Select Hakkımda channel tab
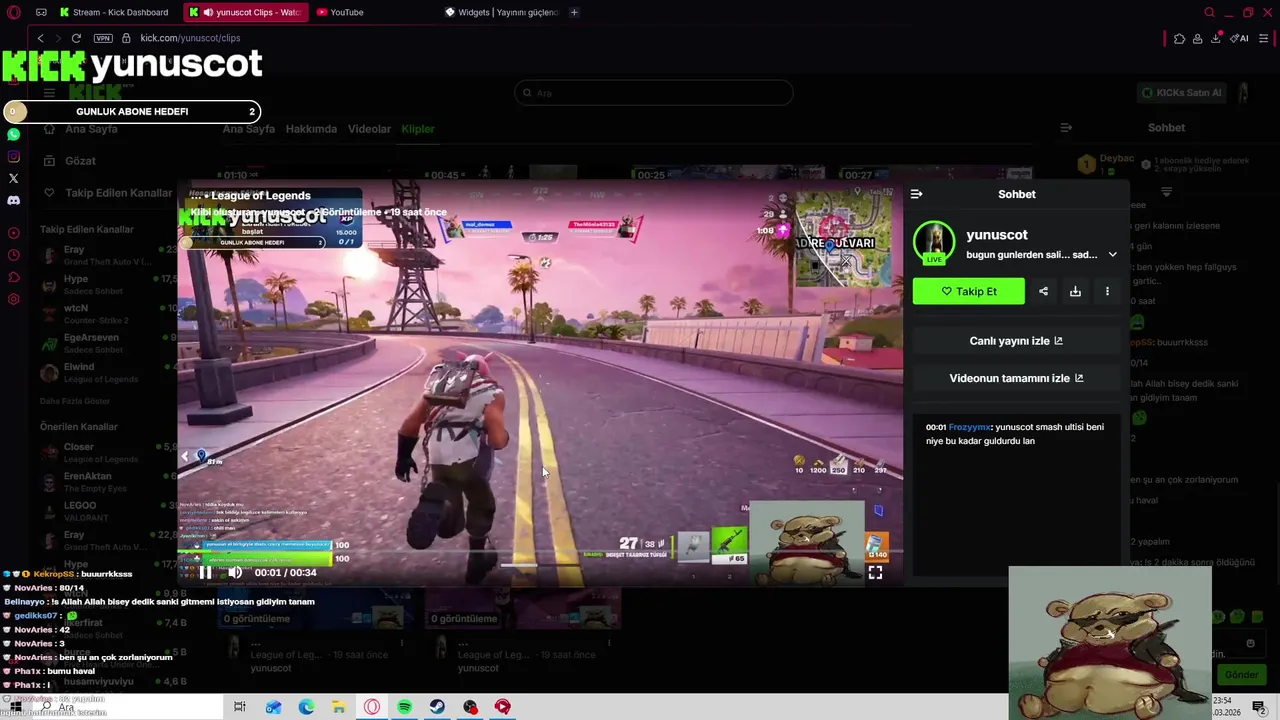The image size is (1280, 720). 311,129
